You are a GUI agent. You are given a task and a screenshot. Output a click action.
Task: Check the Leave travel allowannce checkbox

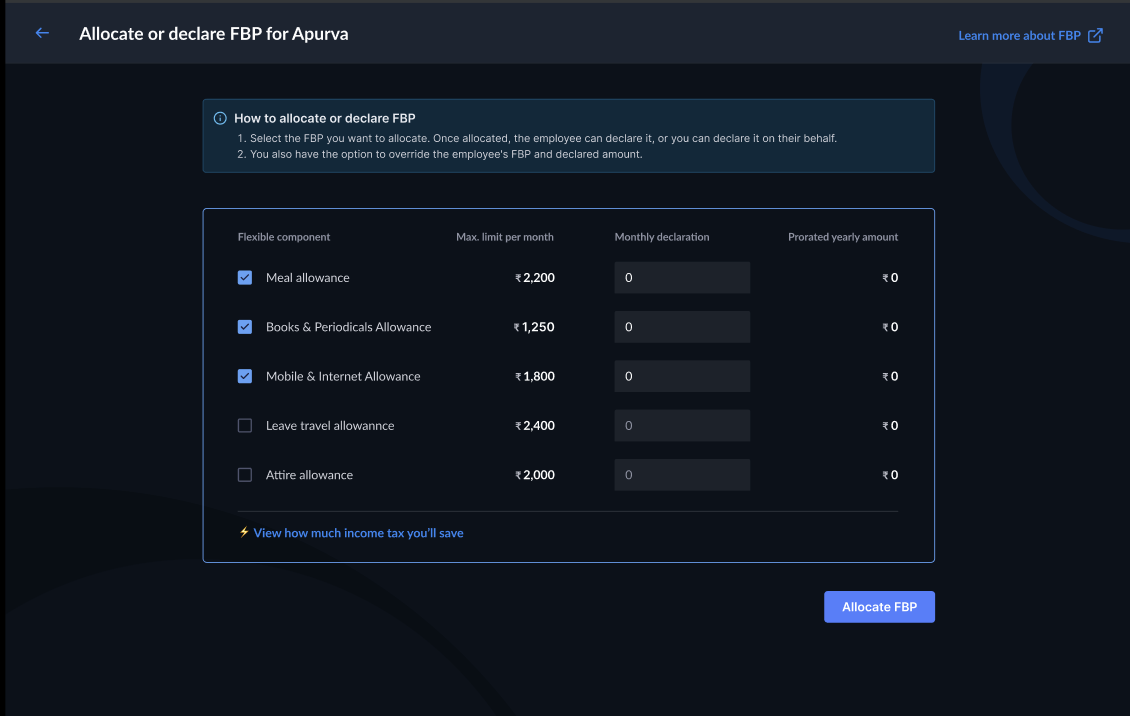tap(245, 426)
